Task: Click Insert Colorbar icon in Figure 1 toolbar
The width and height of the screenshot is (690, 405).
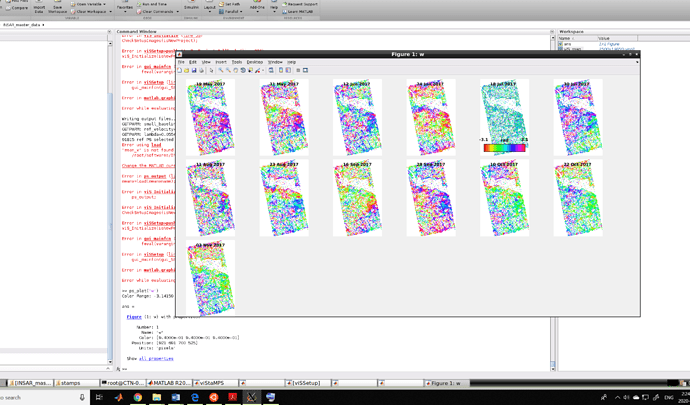Action: pyautogui.click(x=281, y=70)
